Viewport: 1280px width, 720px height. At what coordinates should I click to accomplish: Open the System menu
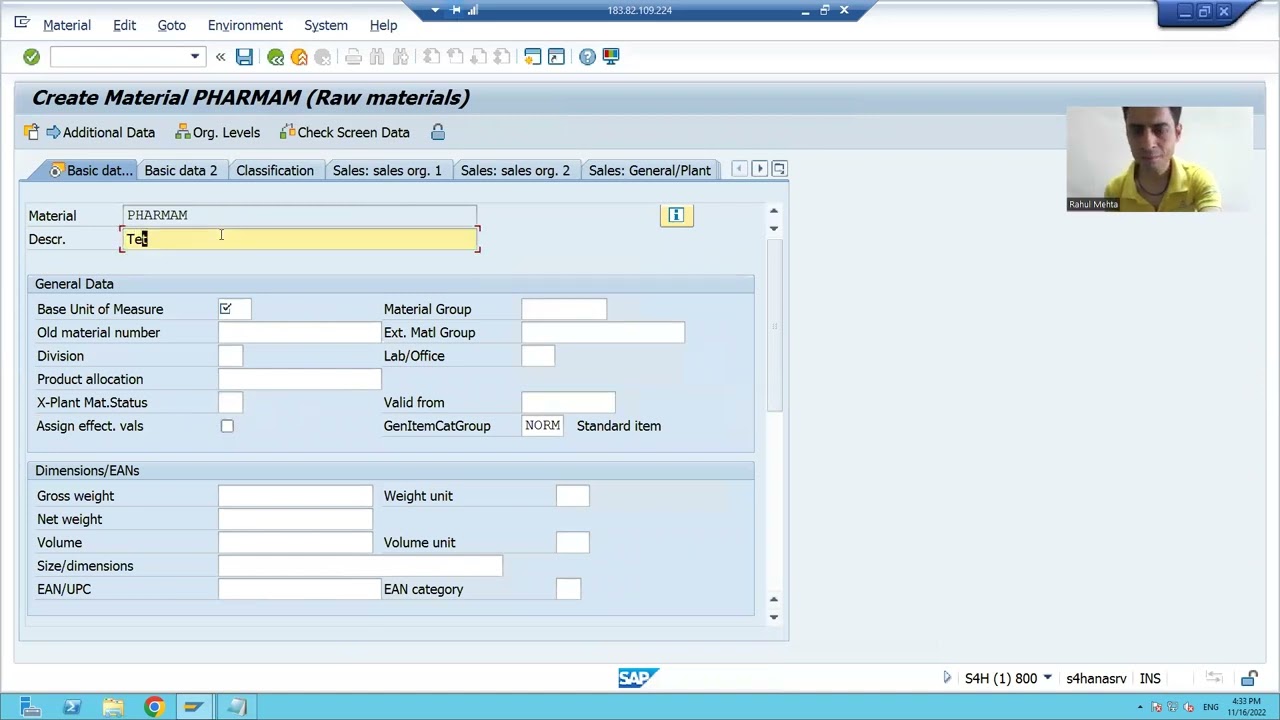[326, 25]
